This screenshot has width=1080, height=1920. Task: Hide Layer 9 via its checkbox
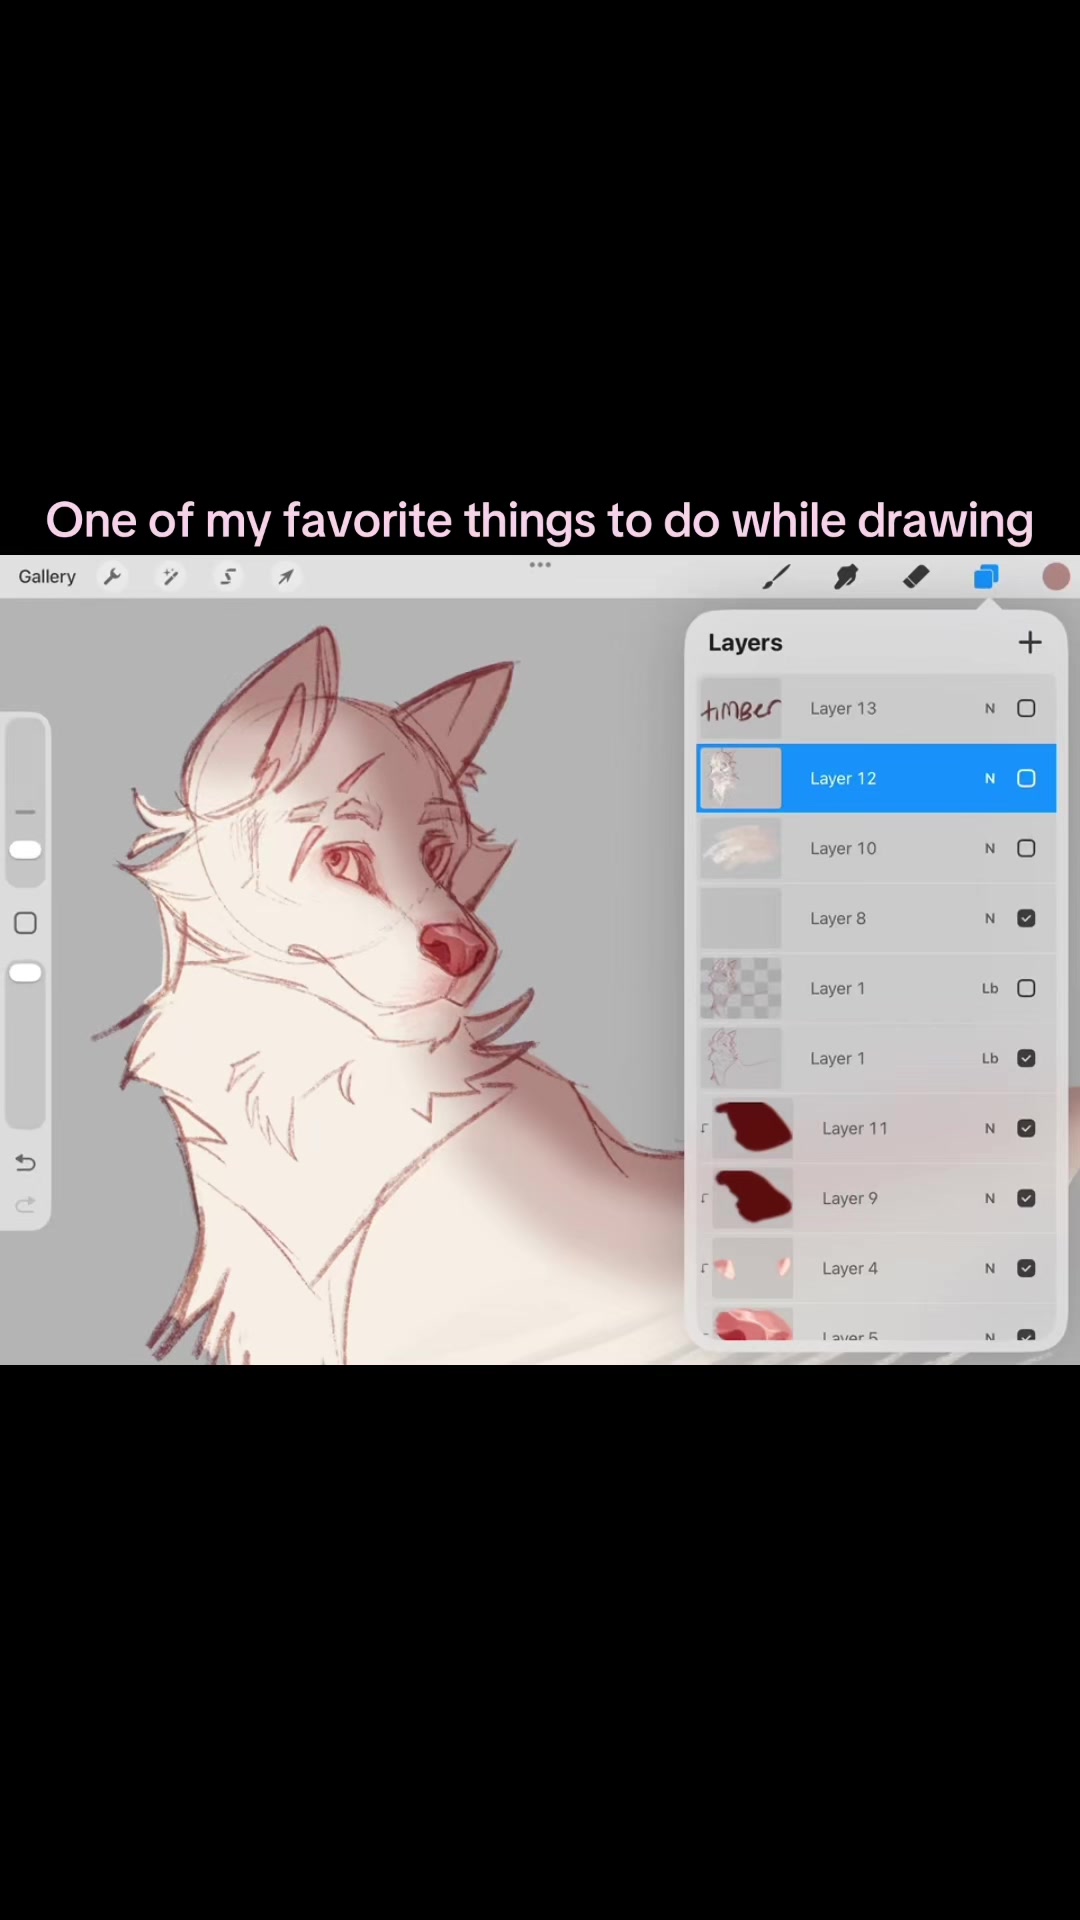(1026, 1198)
